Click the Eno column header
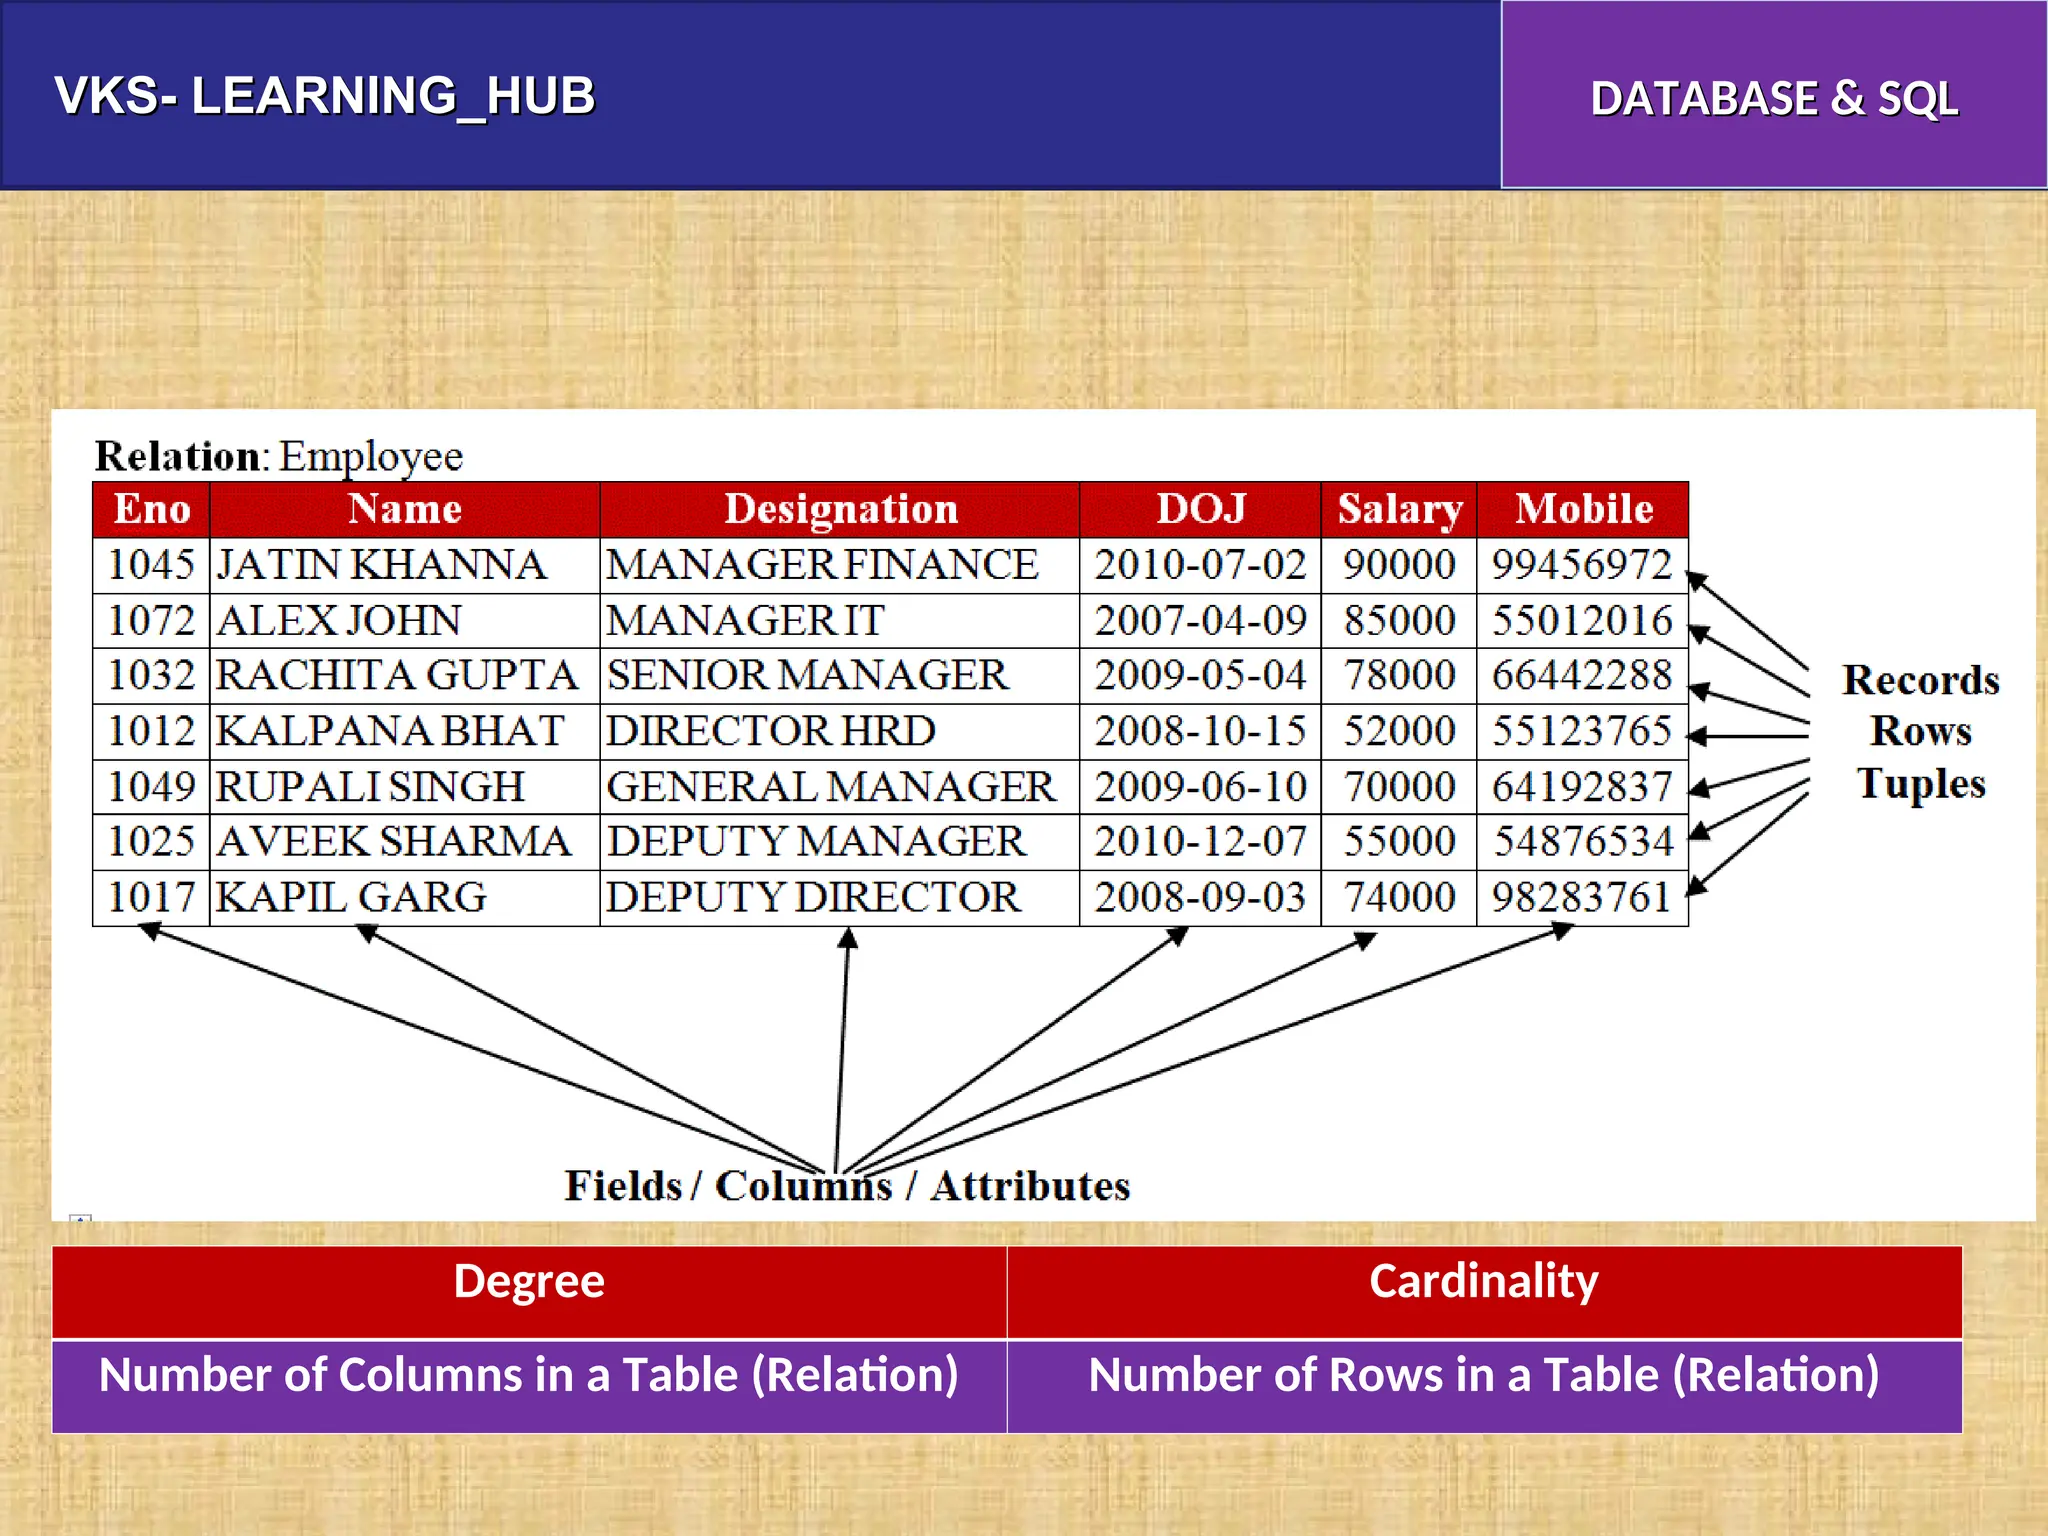The image size is (2048, 1536). pos(152,510)
